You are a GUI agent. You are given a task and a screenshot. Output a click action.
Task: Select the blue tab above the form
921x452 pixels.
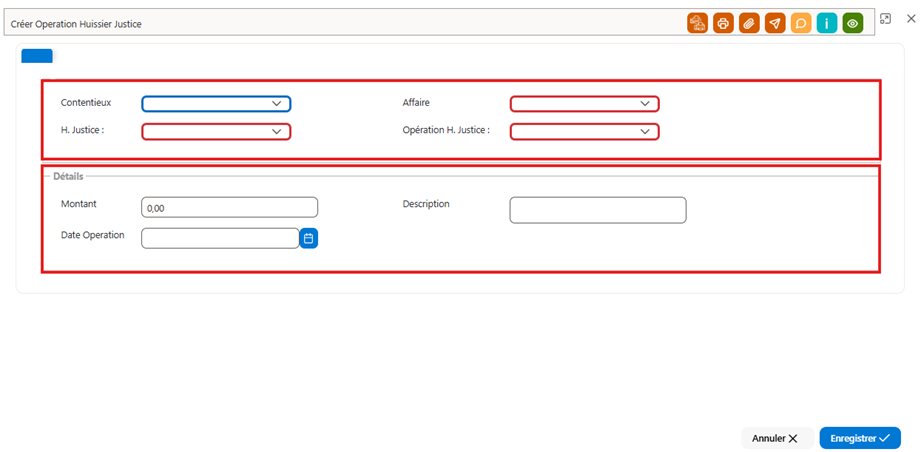click(37, 56)
